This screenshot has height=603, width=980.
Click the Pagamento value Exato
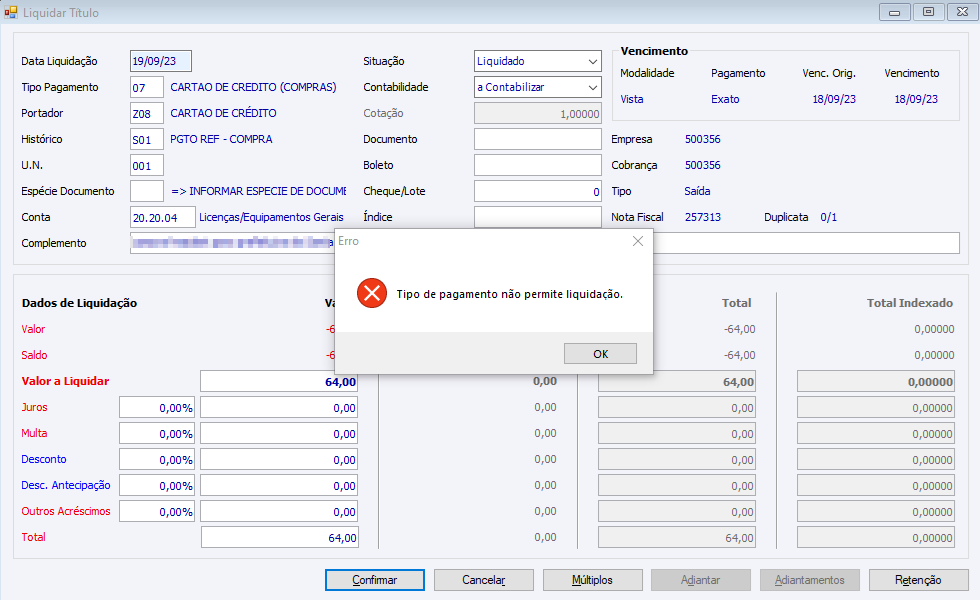(725, 99)
